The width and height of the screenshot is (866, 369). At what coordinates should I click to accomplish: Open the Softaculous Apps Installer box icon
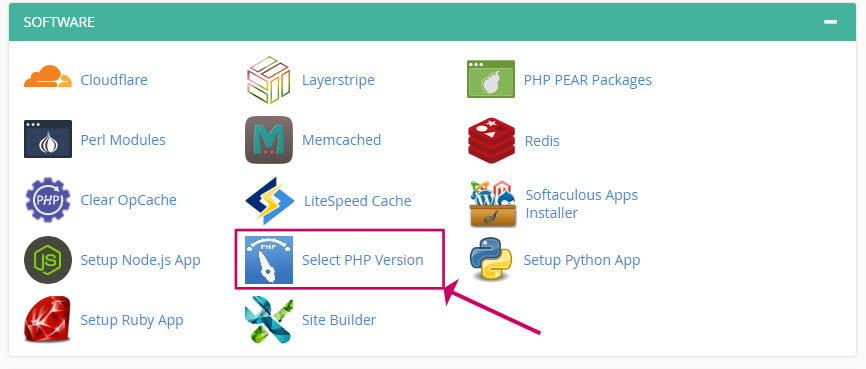(x=493, y=203)
